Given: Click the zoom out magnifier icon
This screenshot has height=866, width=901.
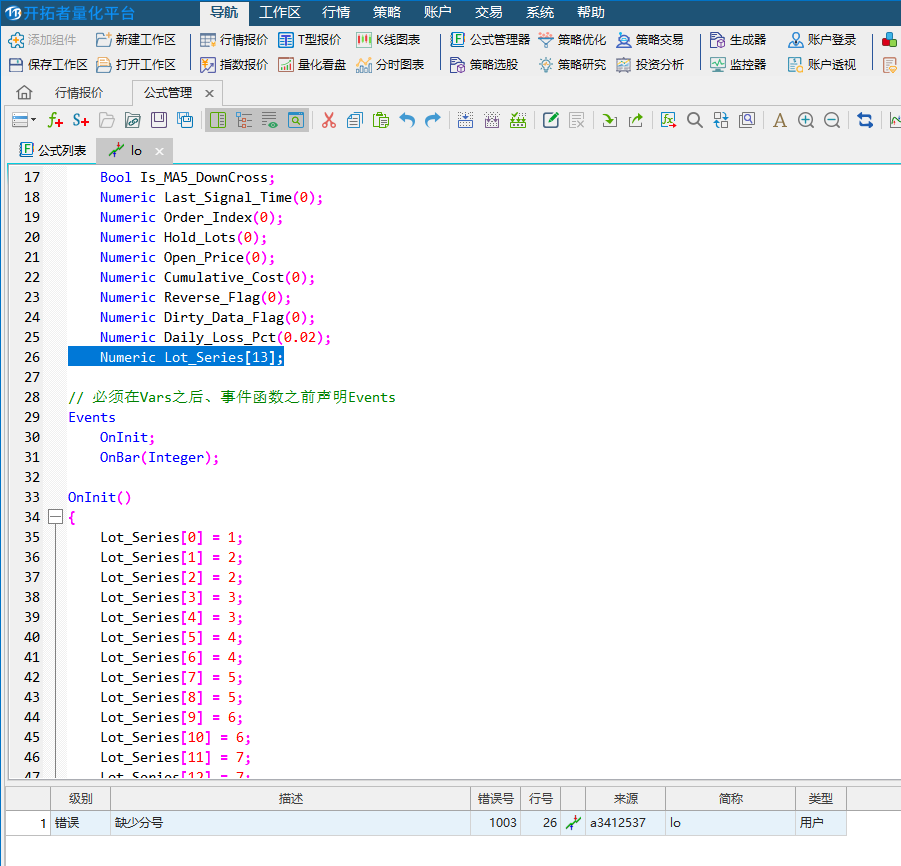Looking at the screenshot, I should point(832,120).
